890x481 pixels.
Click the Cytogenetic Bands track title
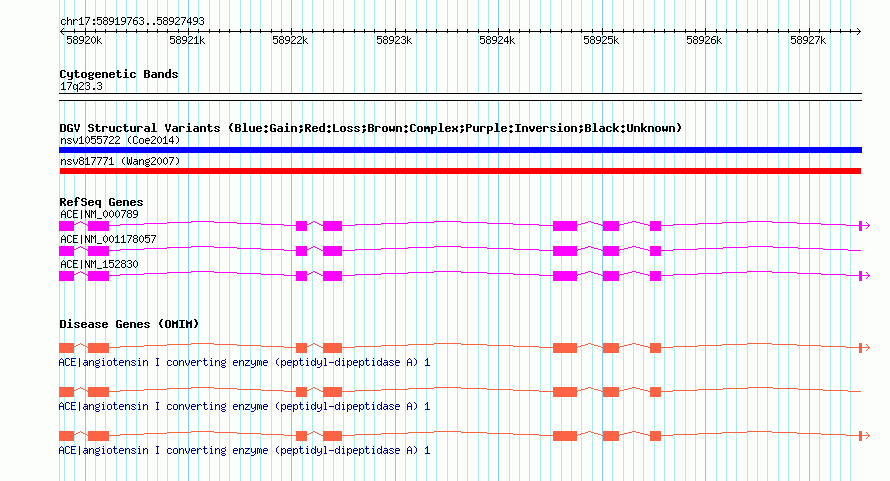click(x=119, y=74)
